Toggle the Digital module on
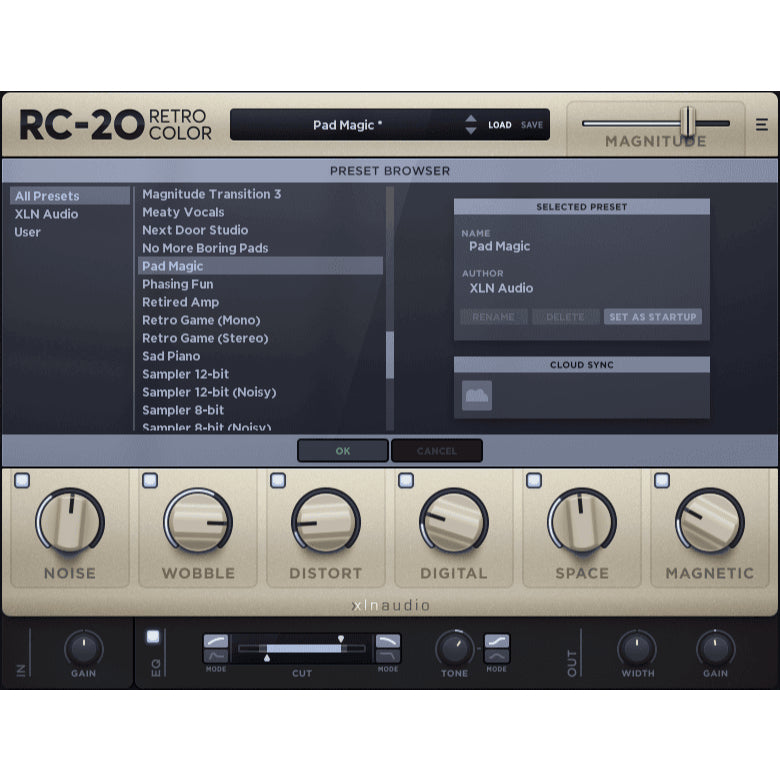Screen dimensions: 780x780 (x=406, y=481)
